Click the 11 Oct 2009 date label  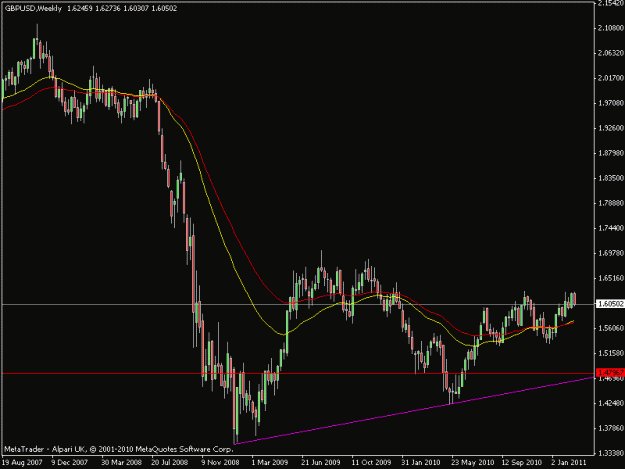click(x=371, y=463)
